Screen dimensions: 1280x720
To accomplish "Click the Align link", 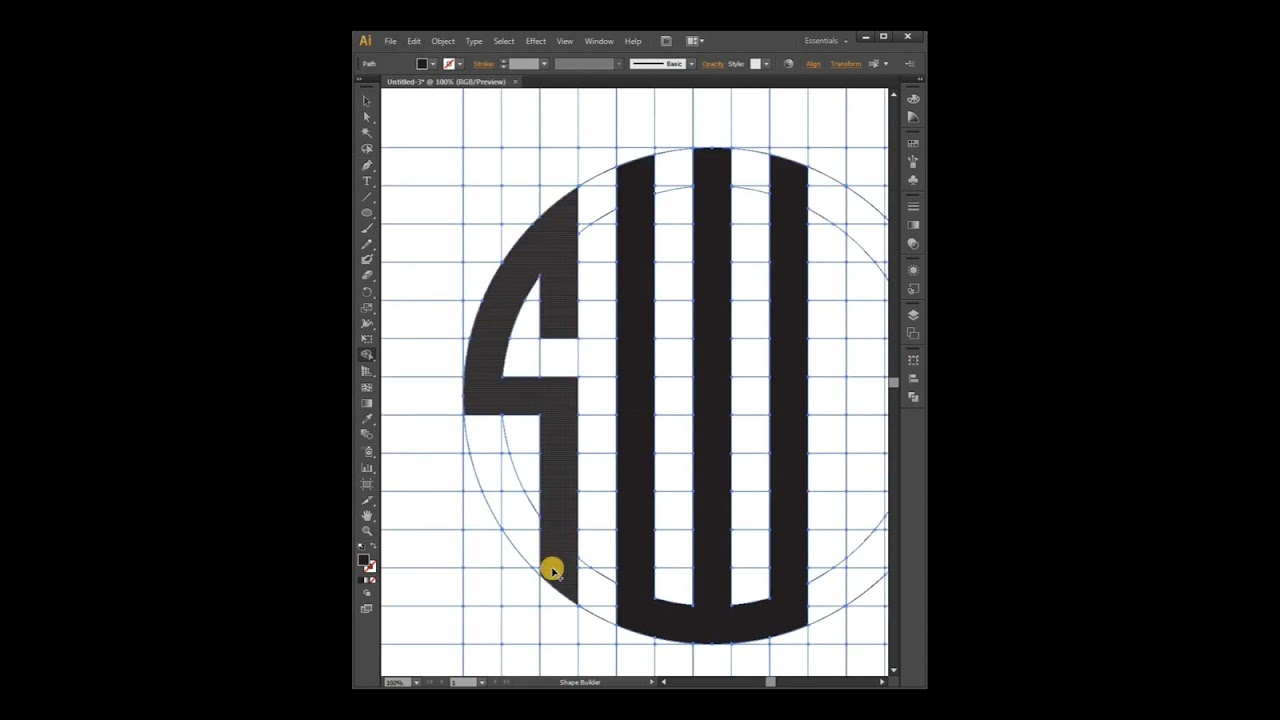I will (x=813, y=64).
